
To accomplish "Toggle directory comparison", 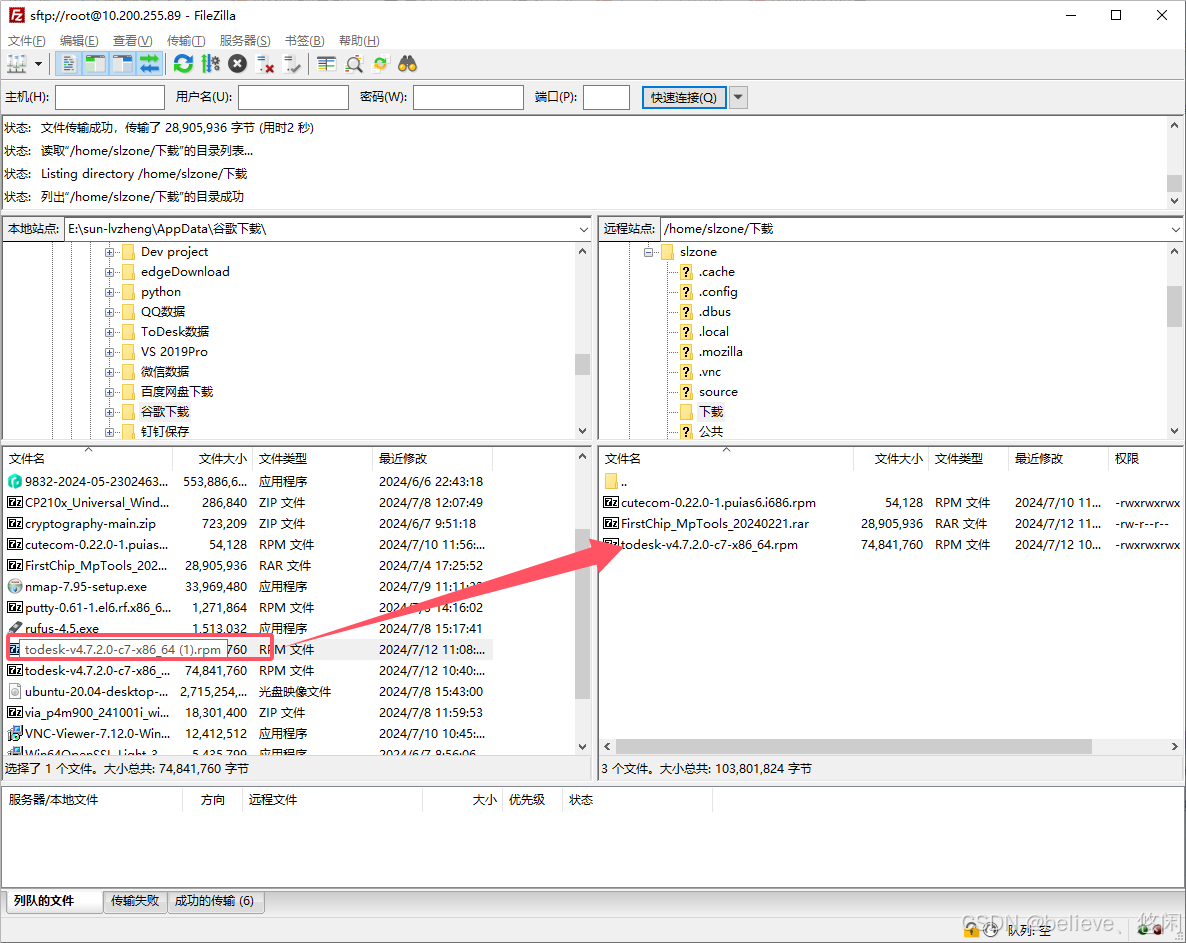I will pyautogui.click(x=353, y=64).
